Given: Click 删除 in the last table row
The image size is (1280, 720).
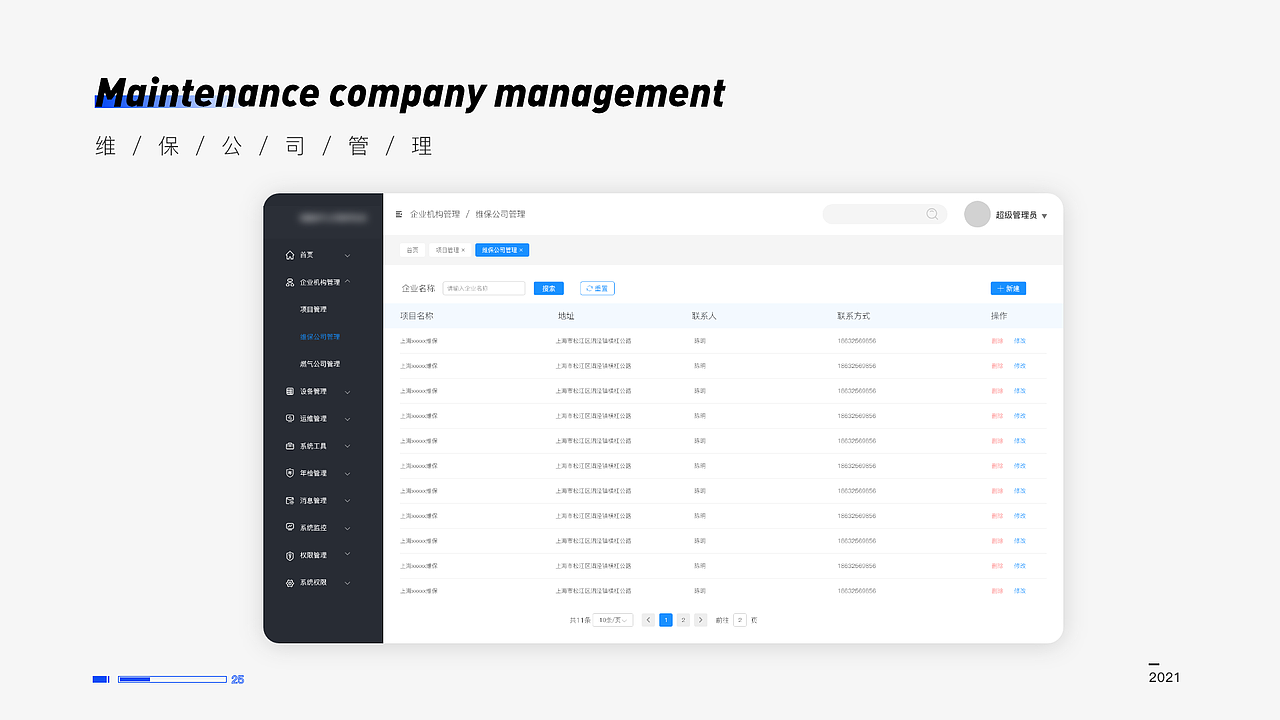Looking at the screenshot, I should 997,591.
